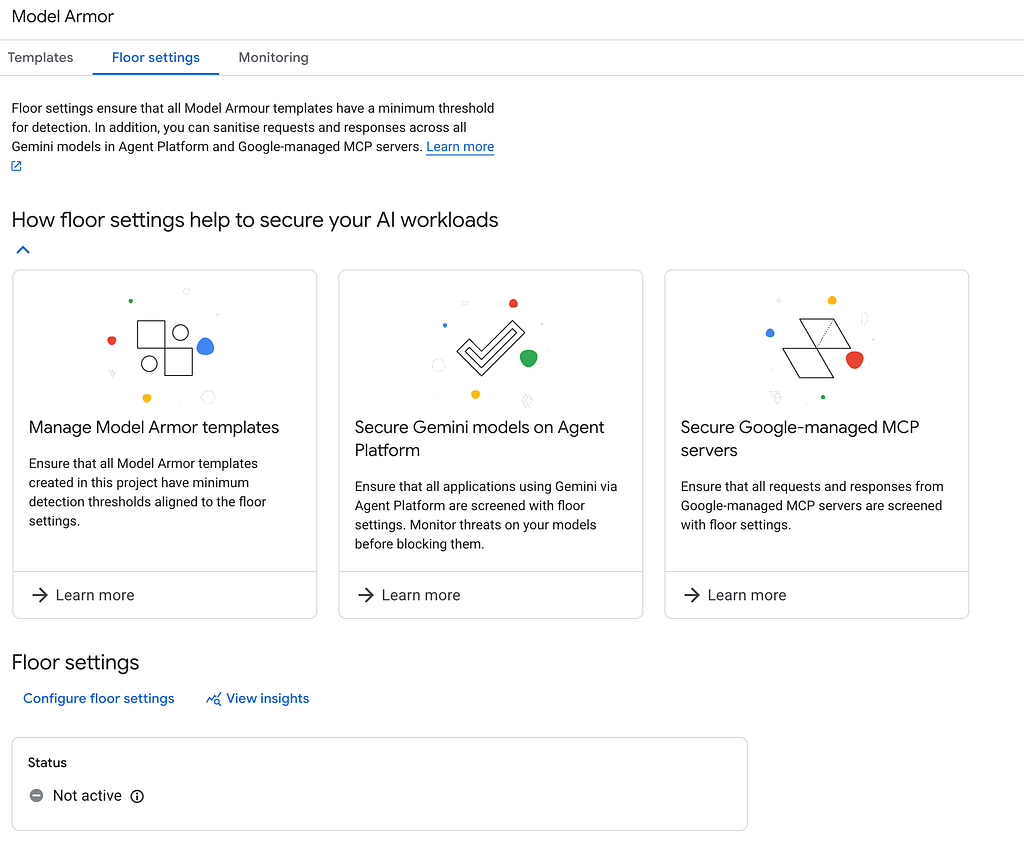Click the arrow icon in MCP servers card
The width and height of the screenshot is (1024, 843).
[692, 595]
